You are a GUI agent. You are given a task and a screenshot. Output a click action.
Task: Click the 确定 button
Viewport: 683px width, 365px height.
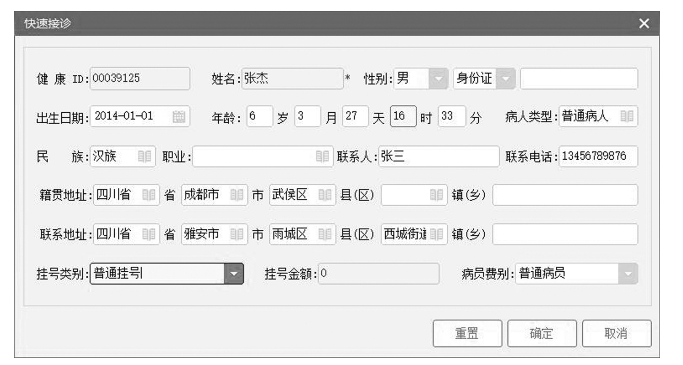pyautogui.click(x=542, y=334)
